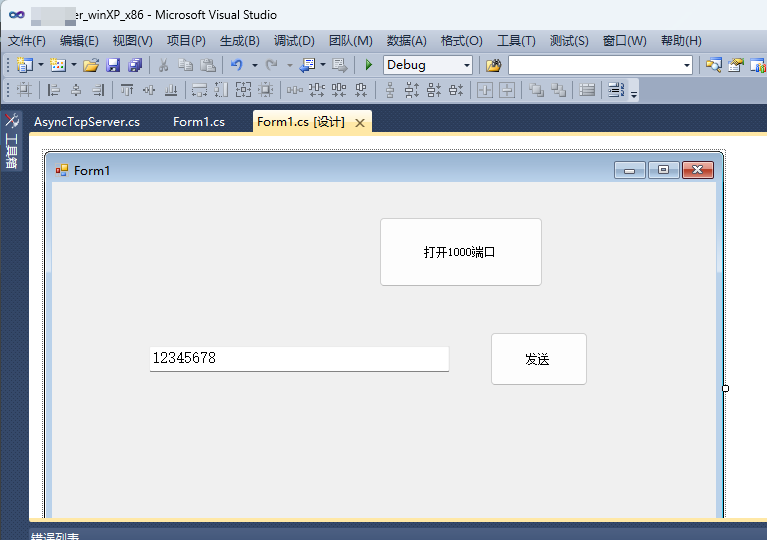767x540 pixels.
Task: Click the Save floppy disk icon
Action: tap(113, 65)
